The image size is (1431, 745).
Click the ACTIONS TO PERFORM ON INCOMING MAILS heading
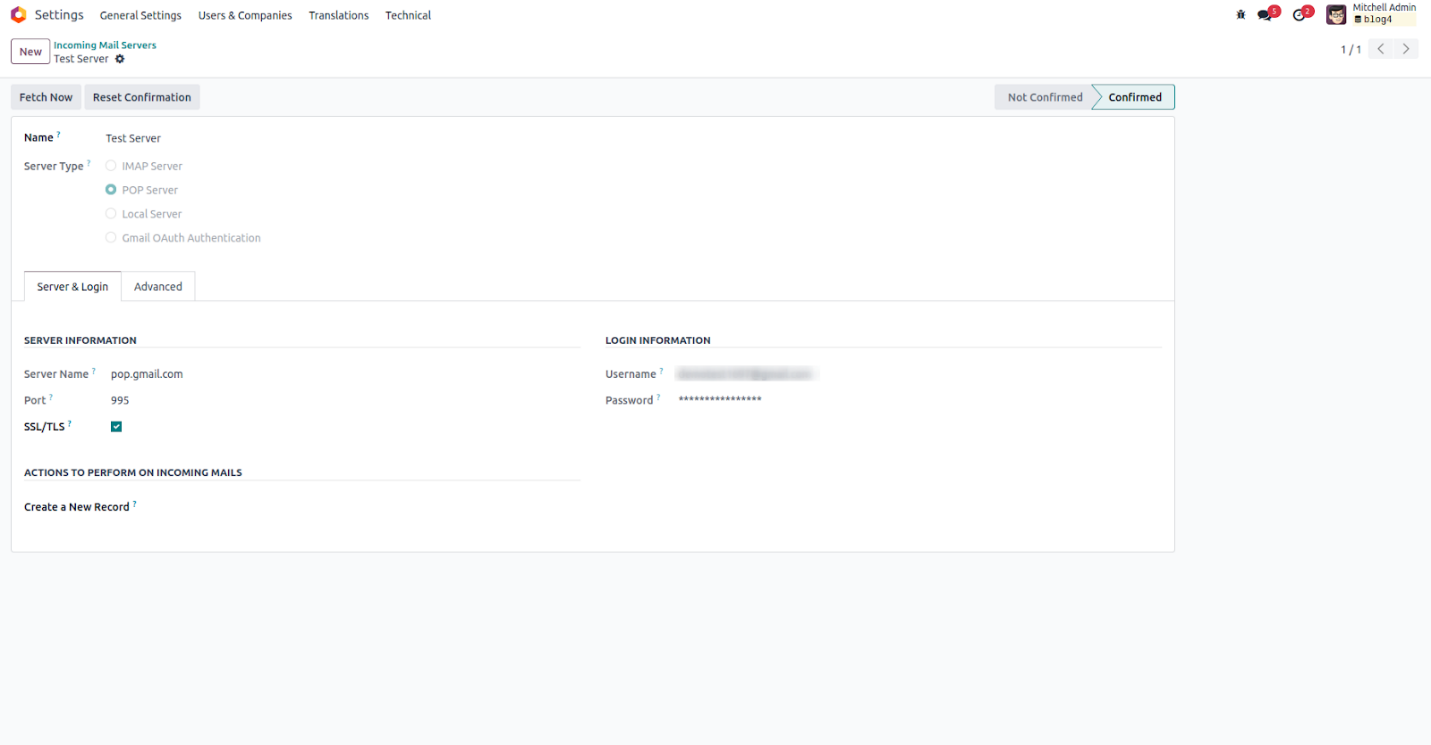[x=133, y=472]
